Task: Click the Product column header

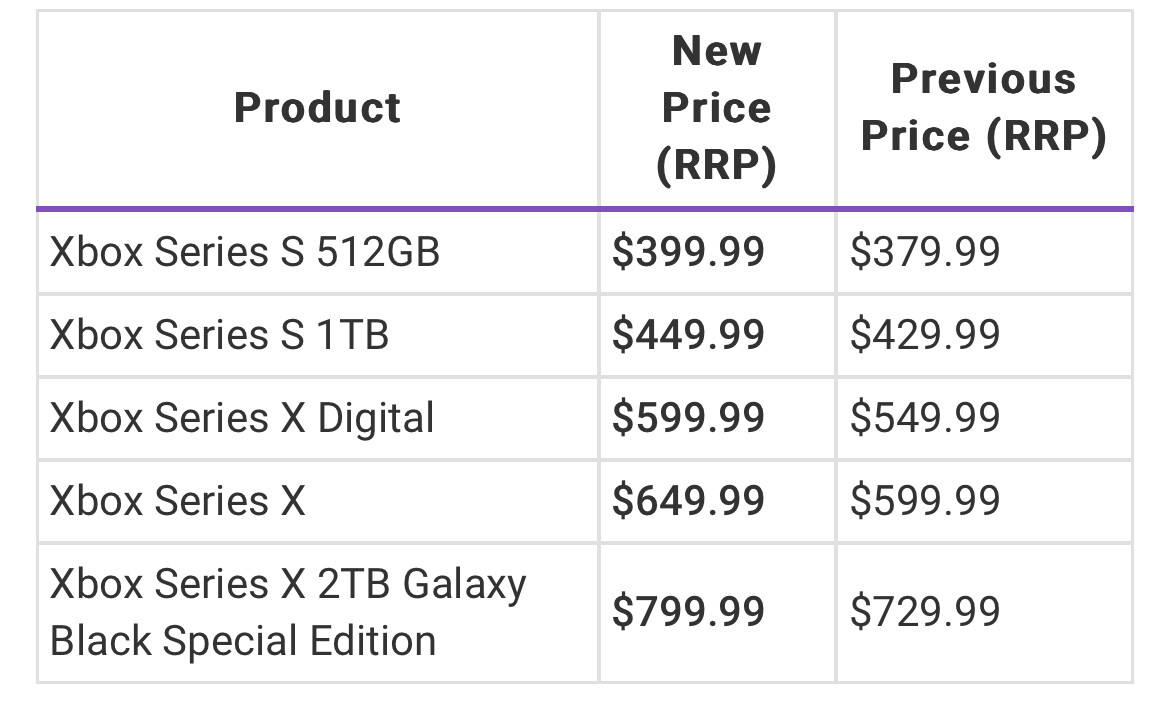Action: (x=317, y=108)
